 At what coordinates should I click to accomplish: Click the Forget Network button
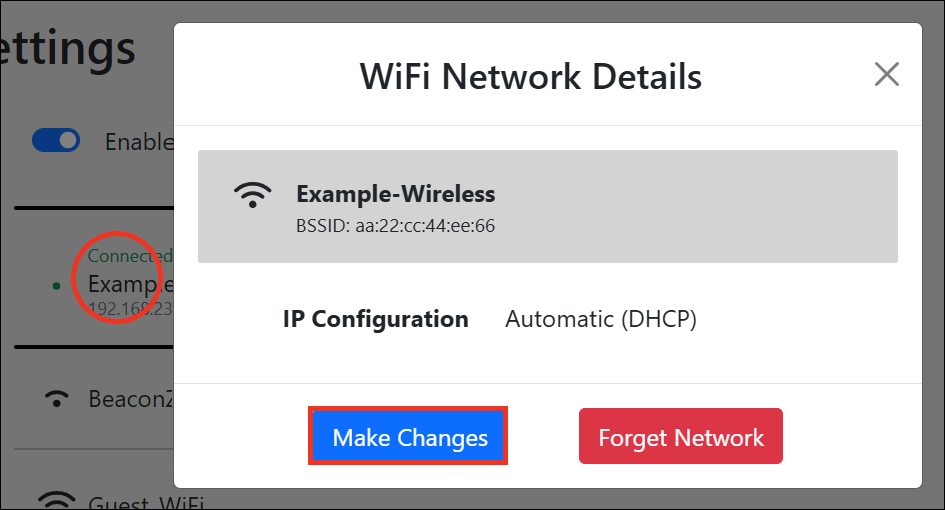pyautogui.click(x=680, y=437)
